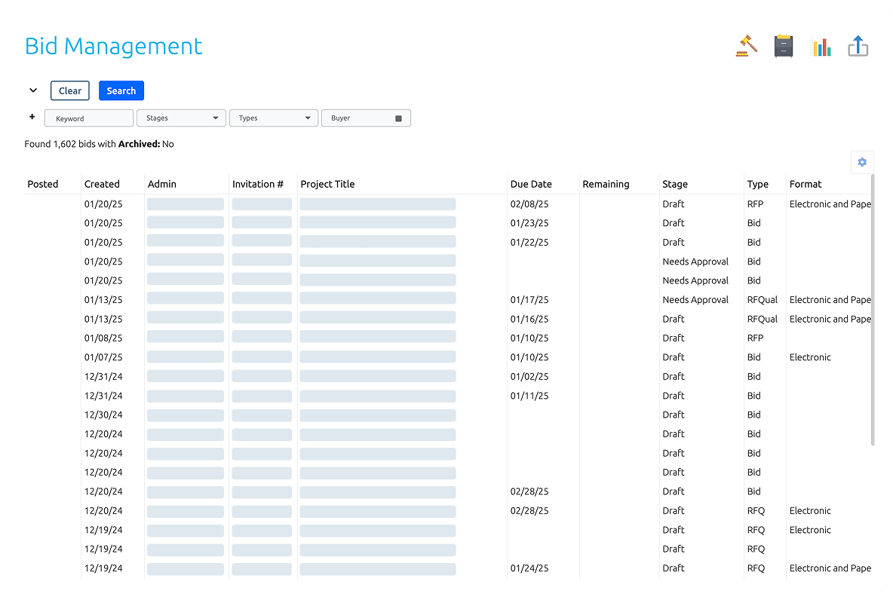Select the due date 01/22/25 cell
This screenshot has width=893, height=594.
click(529, 242)
